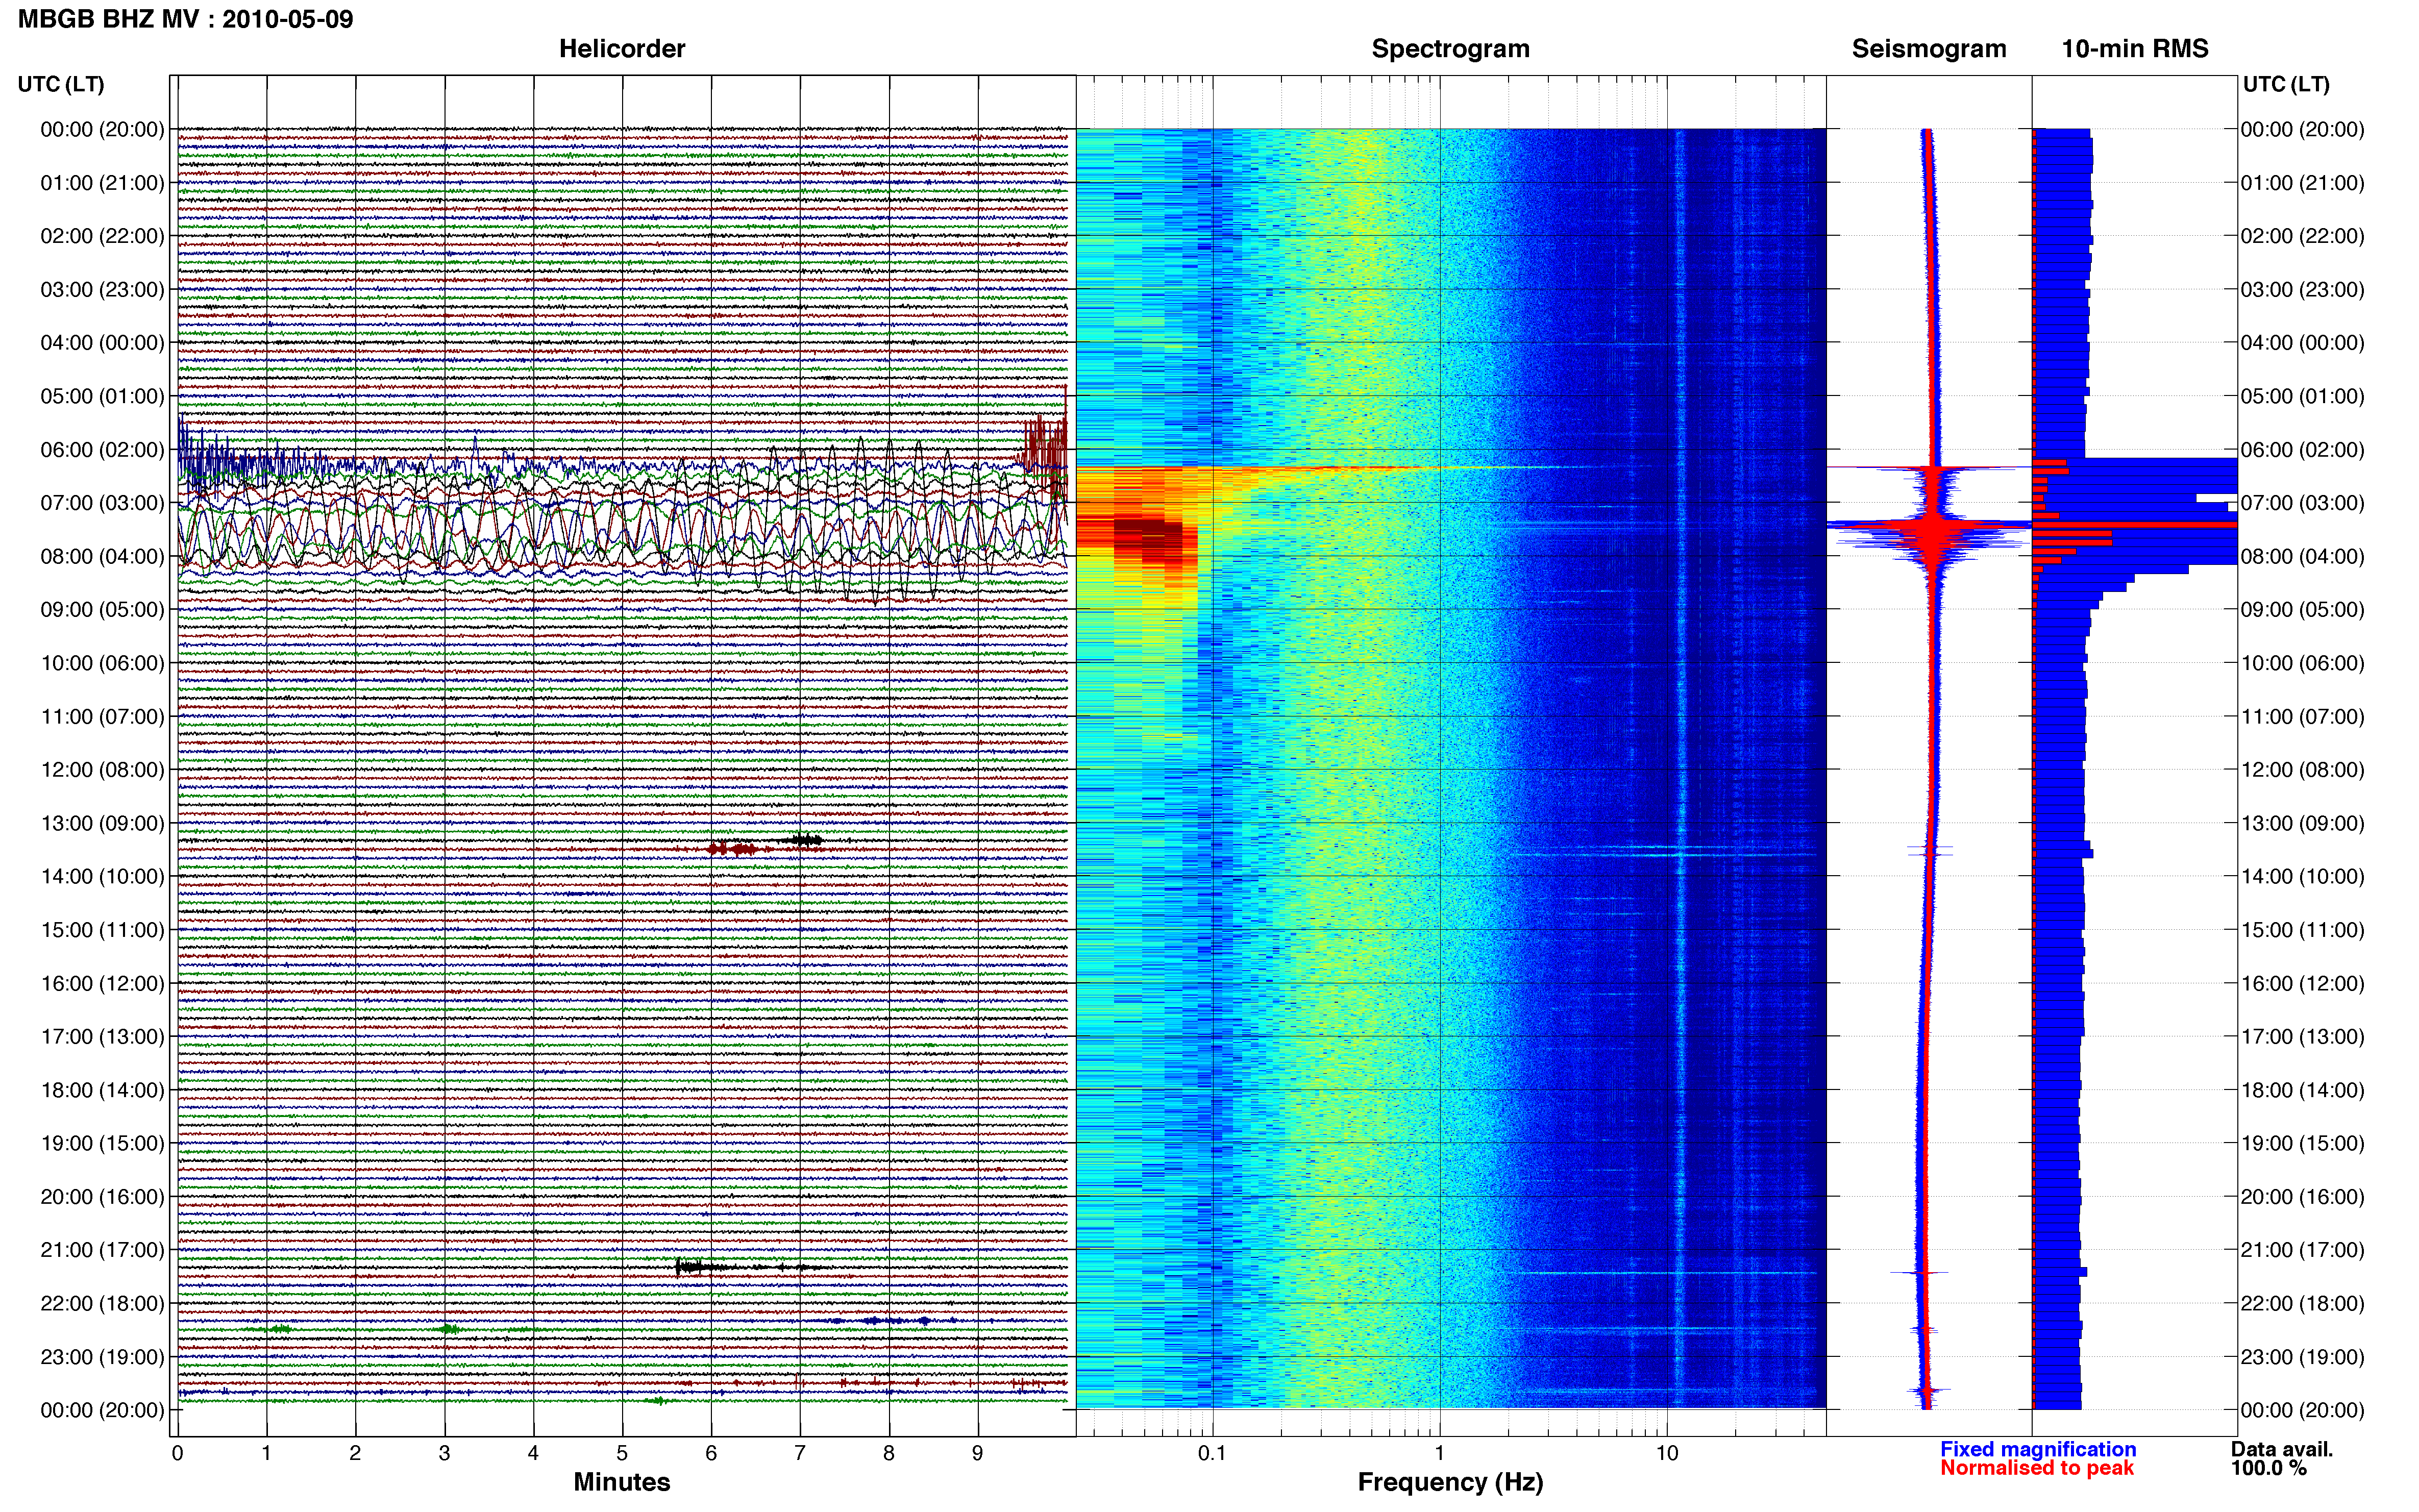Click the left 'UTC (LT)' axis label

coord(61,84)
